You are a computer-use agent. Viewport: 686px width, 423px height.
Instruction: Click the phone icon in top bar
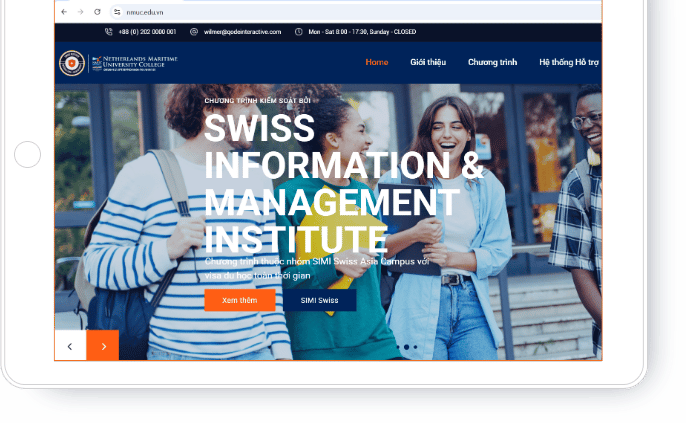(108, 32)
